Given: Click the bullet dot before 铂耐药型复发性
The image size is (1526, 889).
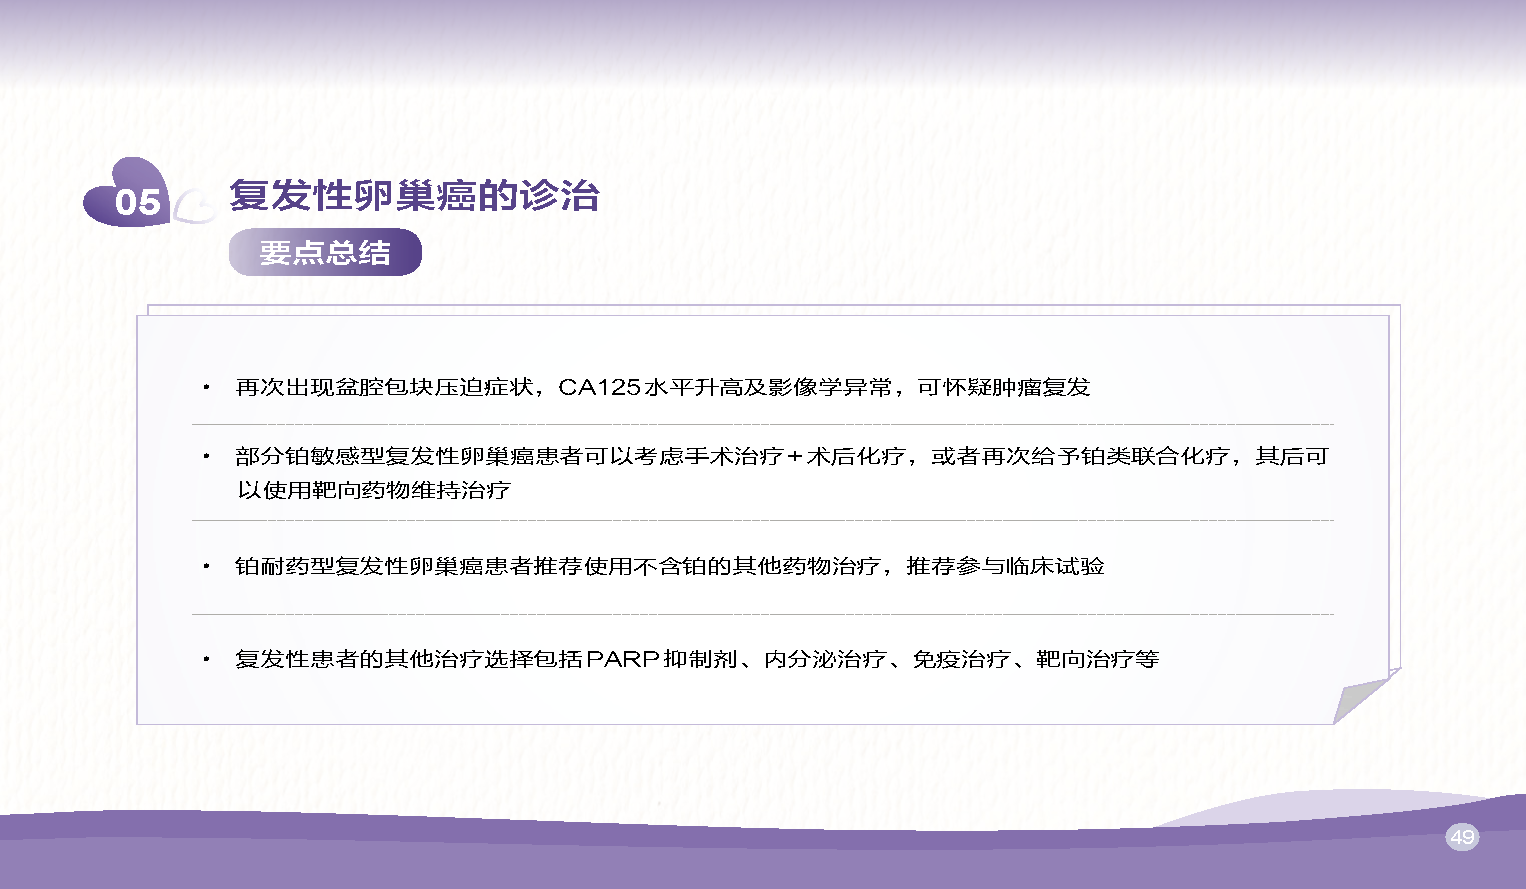Looking at the screenshot, I should pyautogui.click(x=206, y=566).
